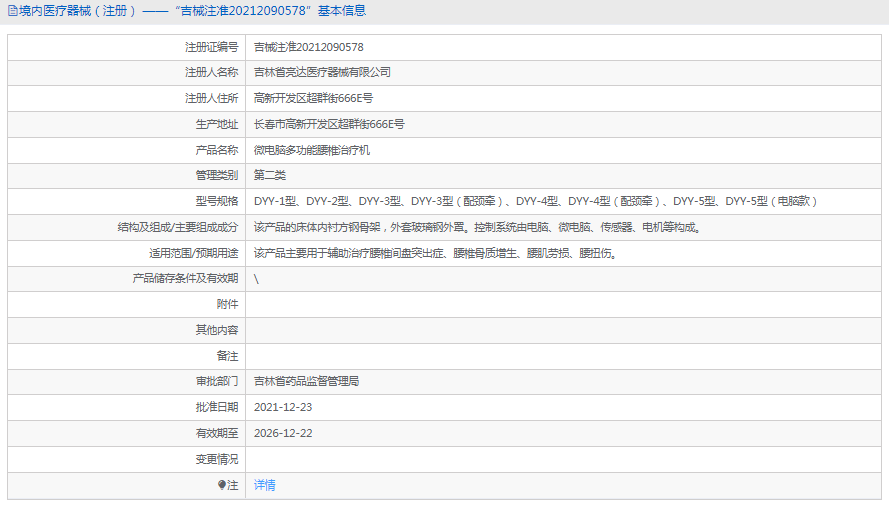Click the label 变更情况
This screenshot has width=889, height=508.
coord(217,459)
